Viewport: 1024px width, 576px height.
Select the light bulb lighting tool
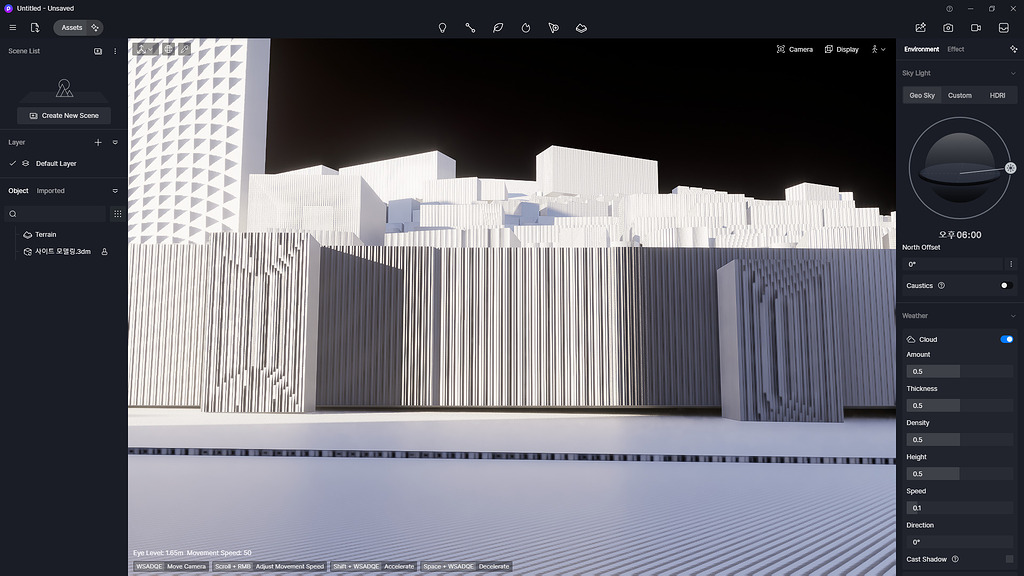(x=442, y=27)
